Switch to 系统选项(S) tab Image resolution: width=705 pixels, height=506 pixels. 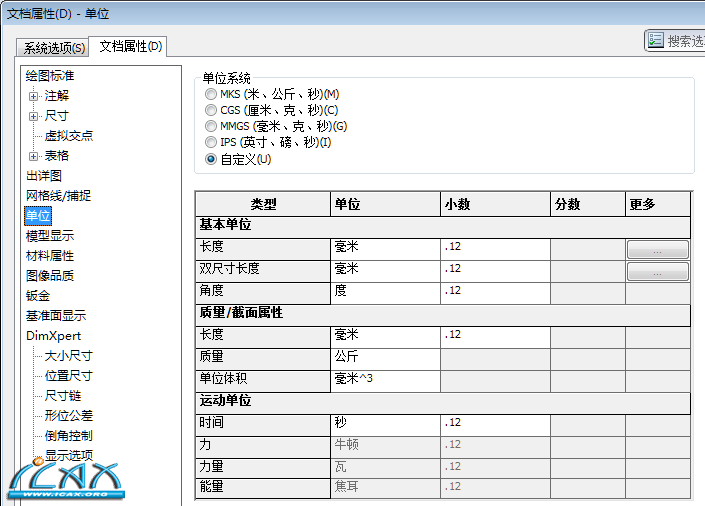coord(52,47)
